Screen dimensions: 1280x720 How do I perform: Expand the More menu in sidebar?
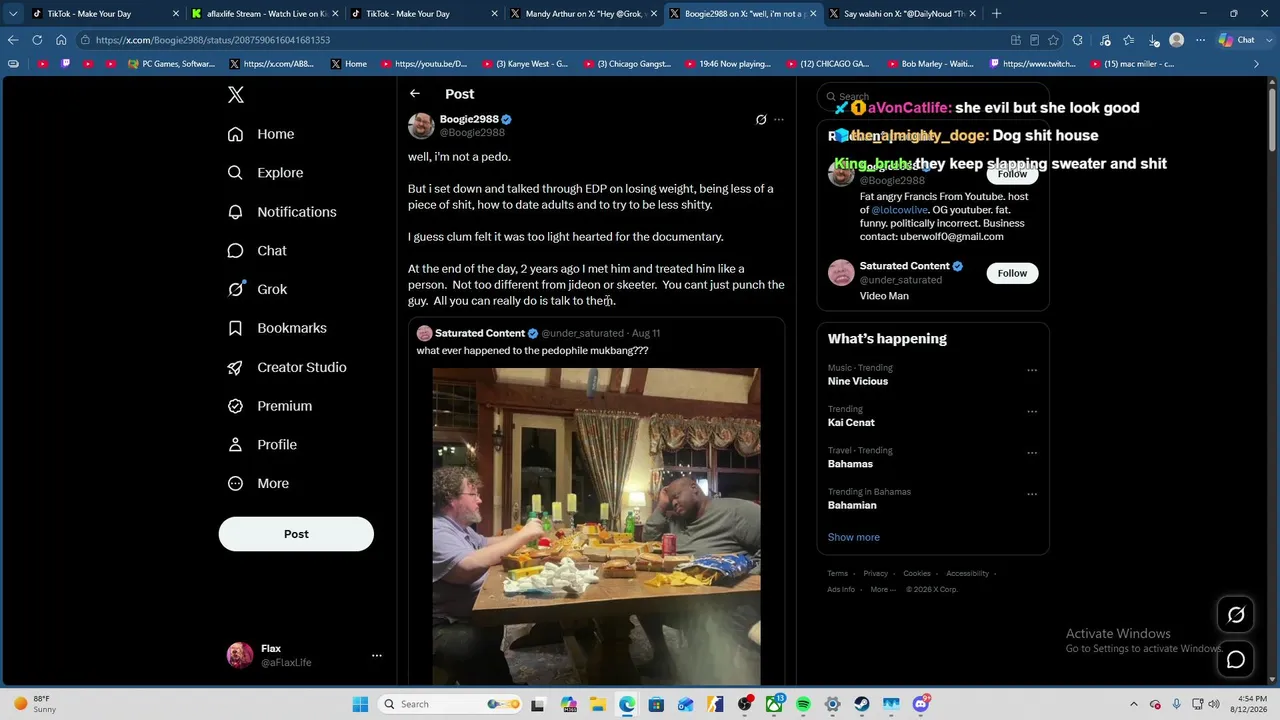click(258, 483)
